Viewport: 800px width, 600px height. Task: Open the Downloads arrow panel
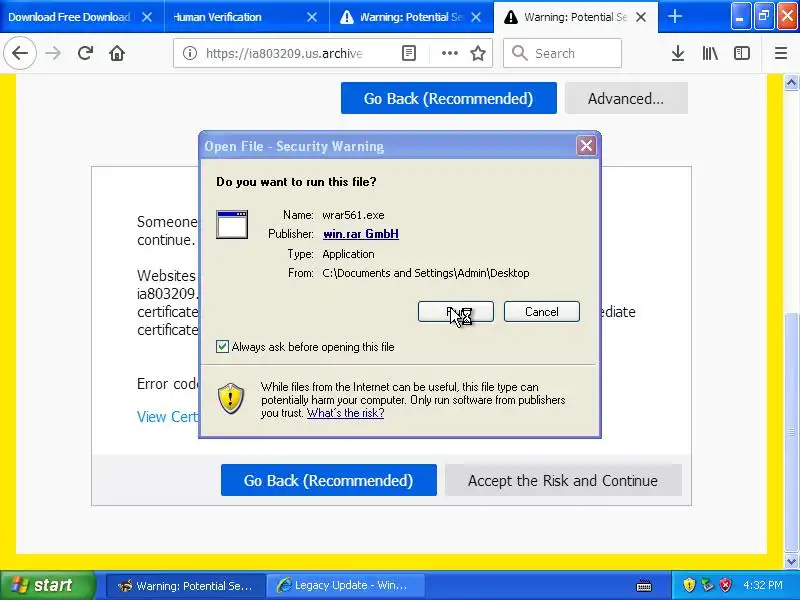[x=678, y=53]
